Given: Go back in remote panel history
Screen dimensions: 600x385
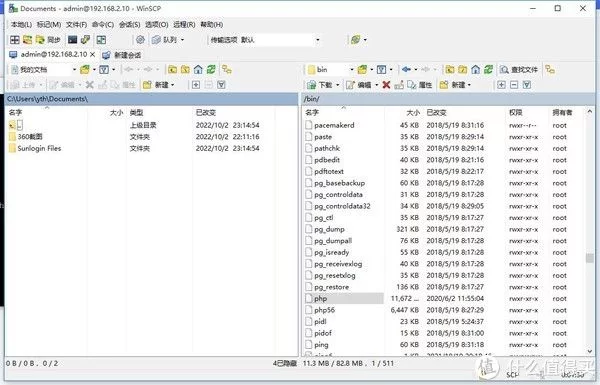Looking at the screenshot, I should tap(406, 70).
